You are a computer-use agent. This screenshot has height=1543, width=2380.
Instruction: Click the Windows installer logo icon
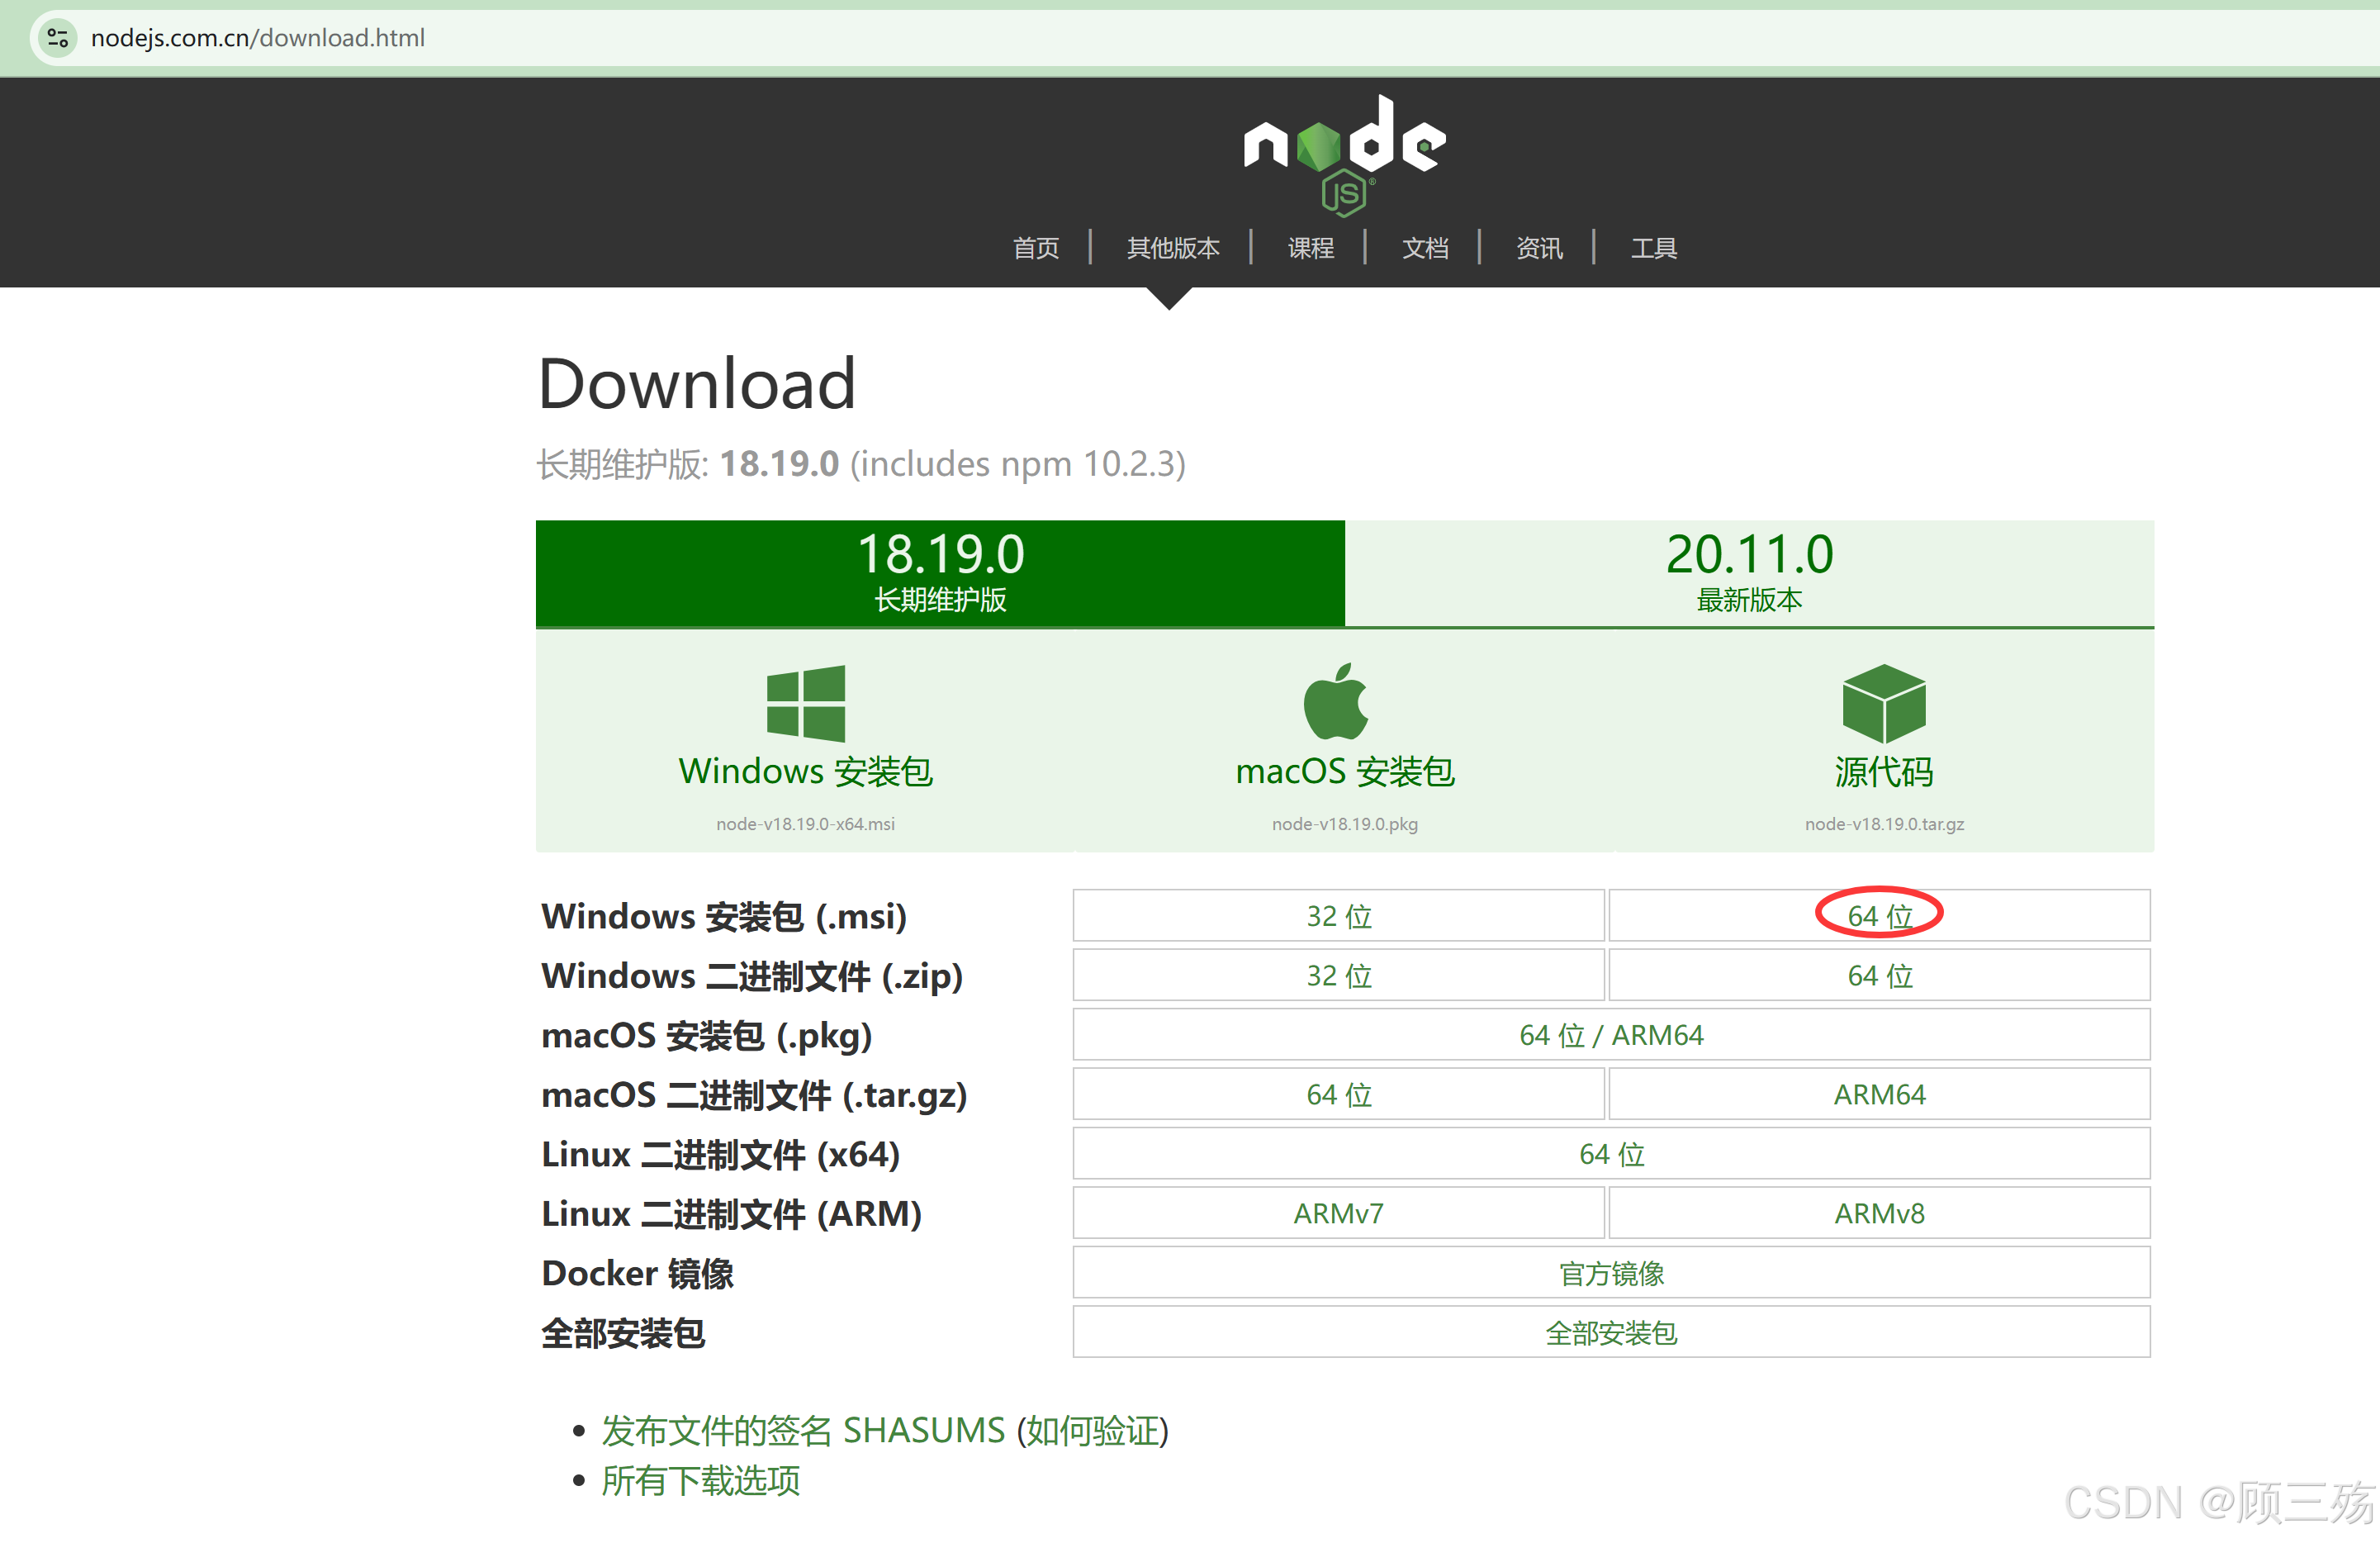[805, 703]
